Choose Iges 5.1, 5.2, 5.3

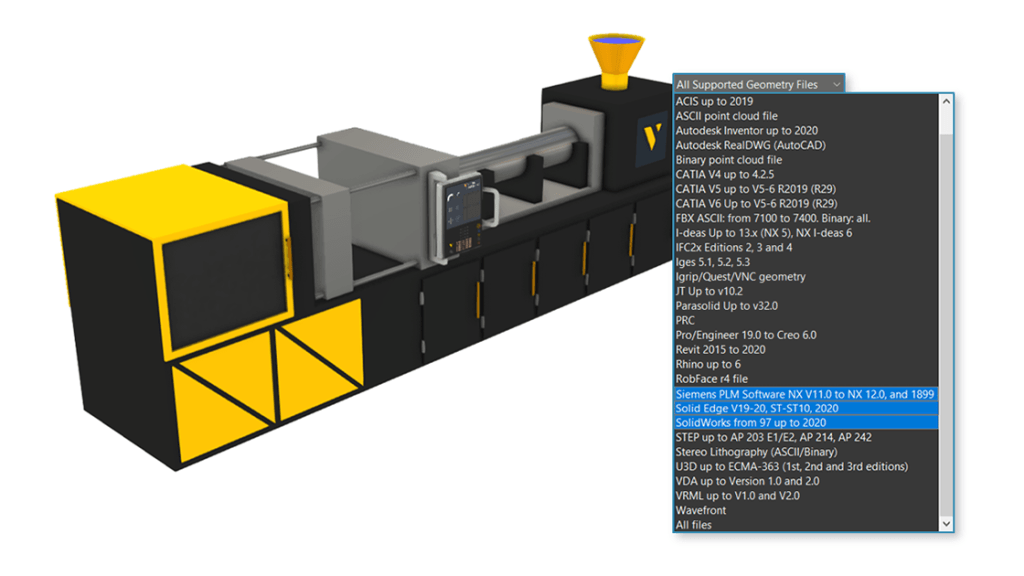tap(807, 262)
